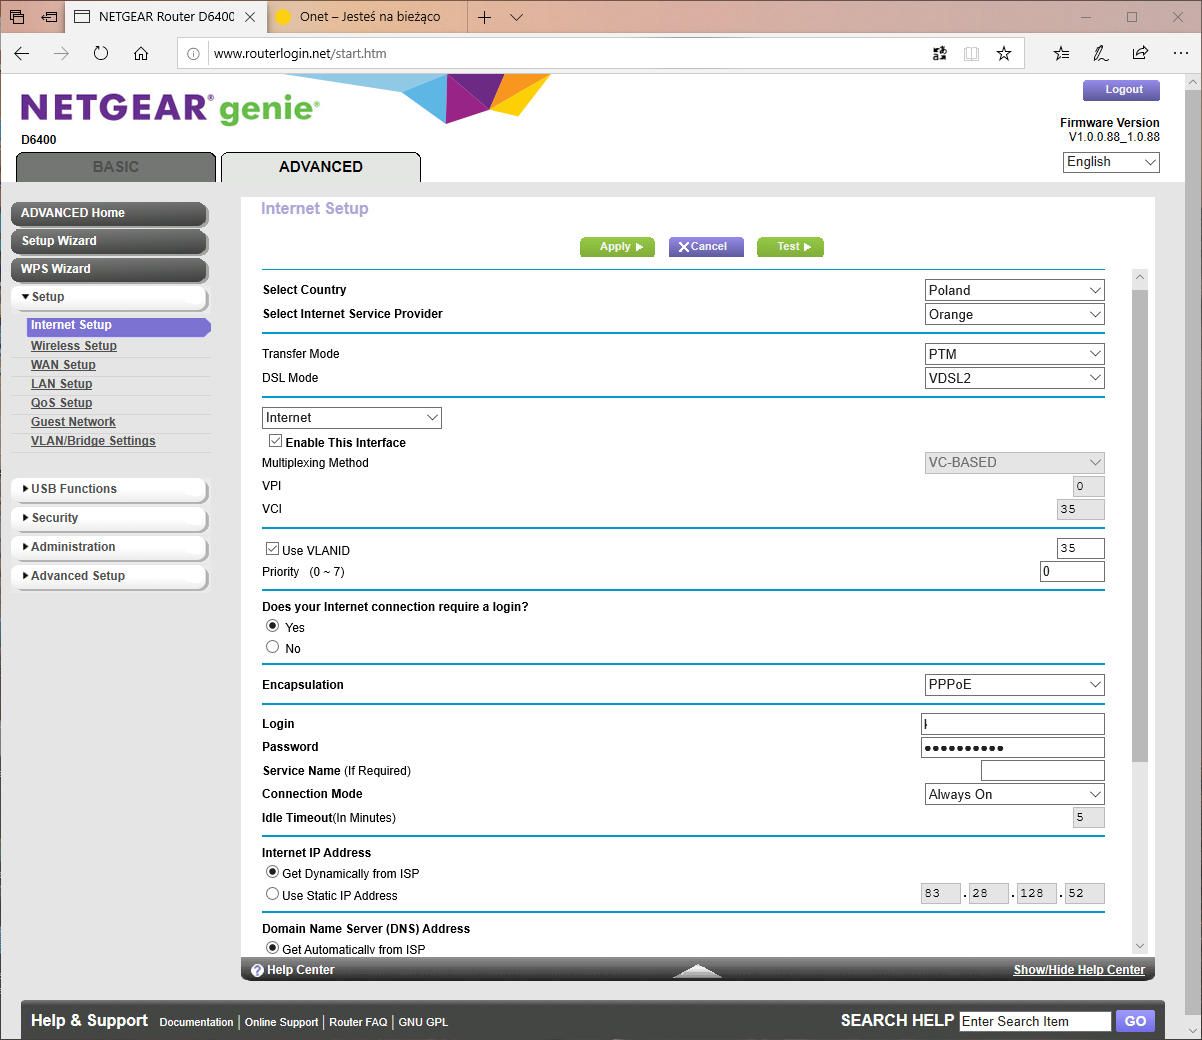Click the Search Help input field
This screenshot has height=1040, width=1202.
1035,1021
